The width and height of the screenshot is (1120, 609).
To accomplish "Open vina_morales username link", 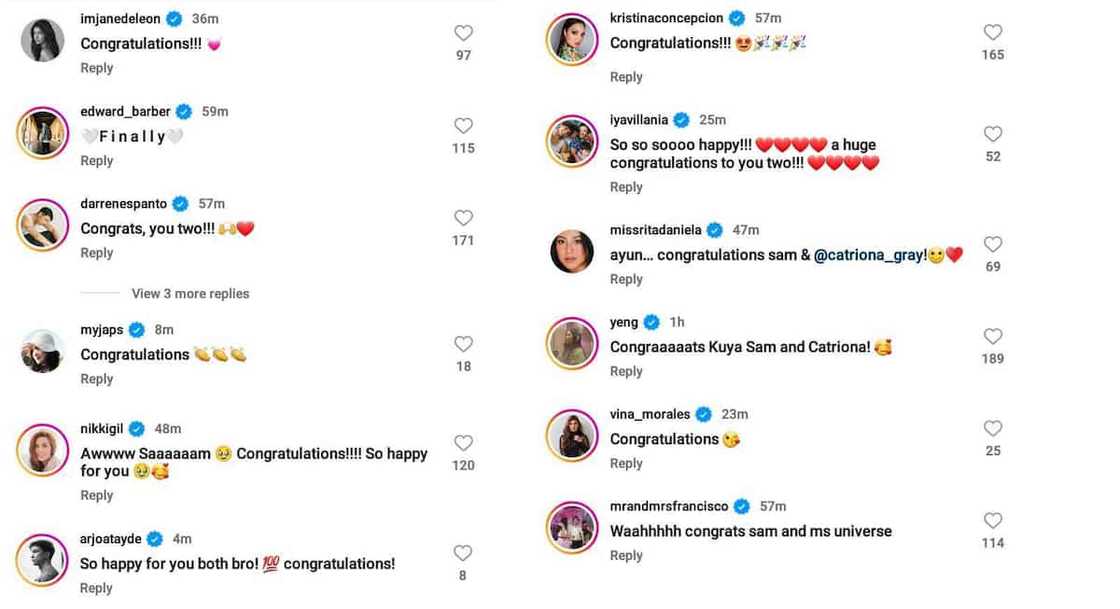I will [650, 414].
